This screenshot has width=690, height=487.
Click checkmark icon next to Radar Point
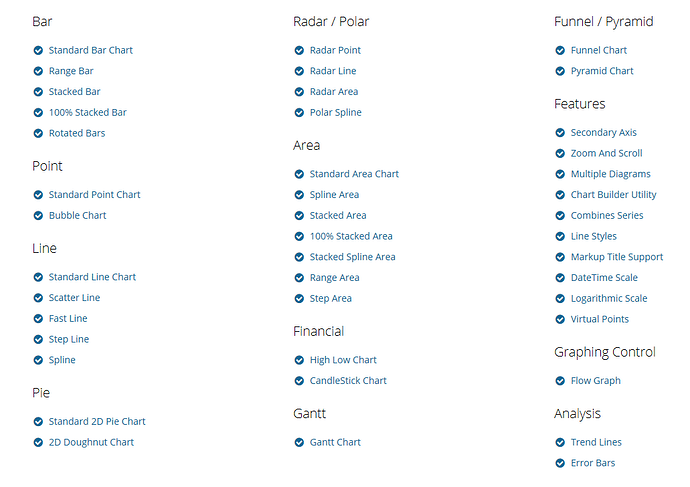tap(299, 51)
